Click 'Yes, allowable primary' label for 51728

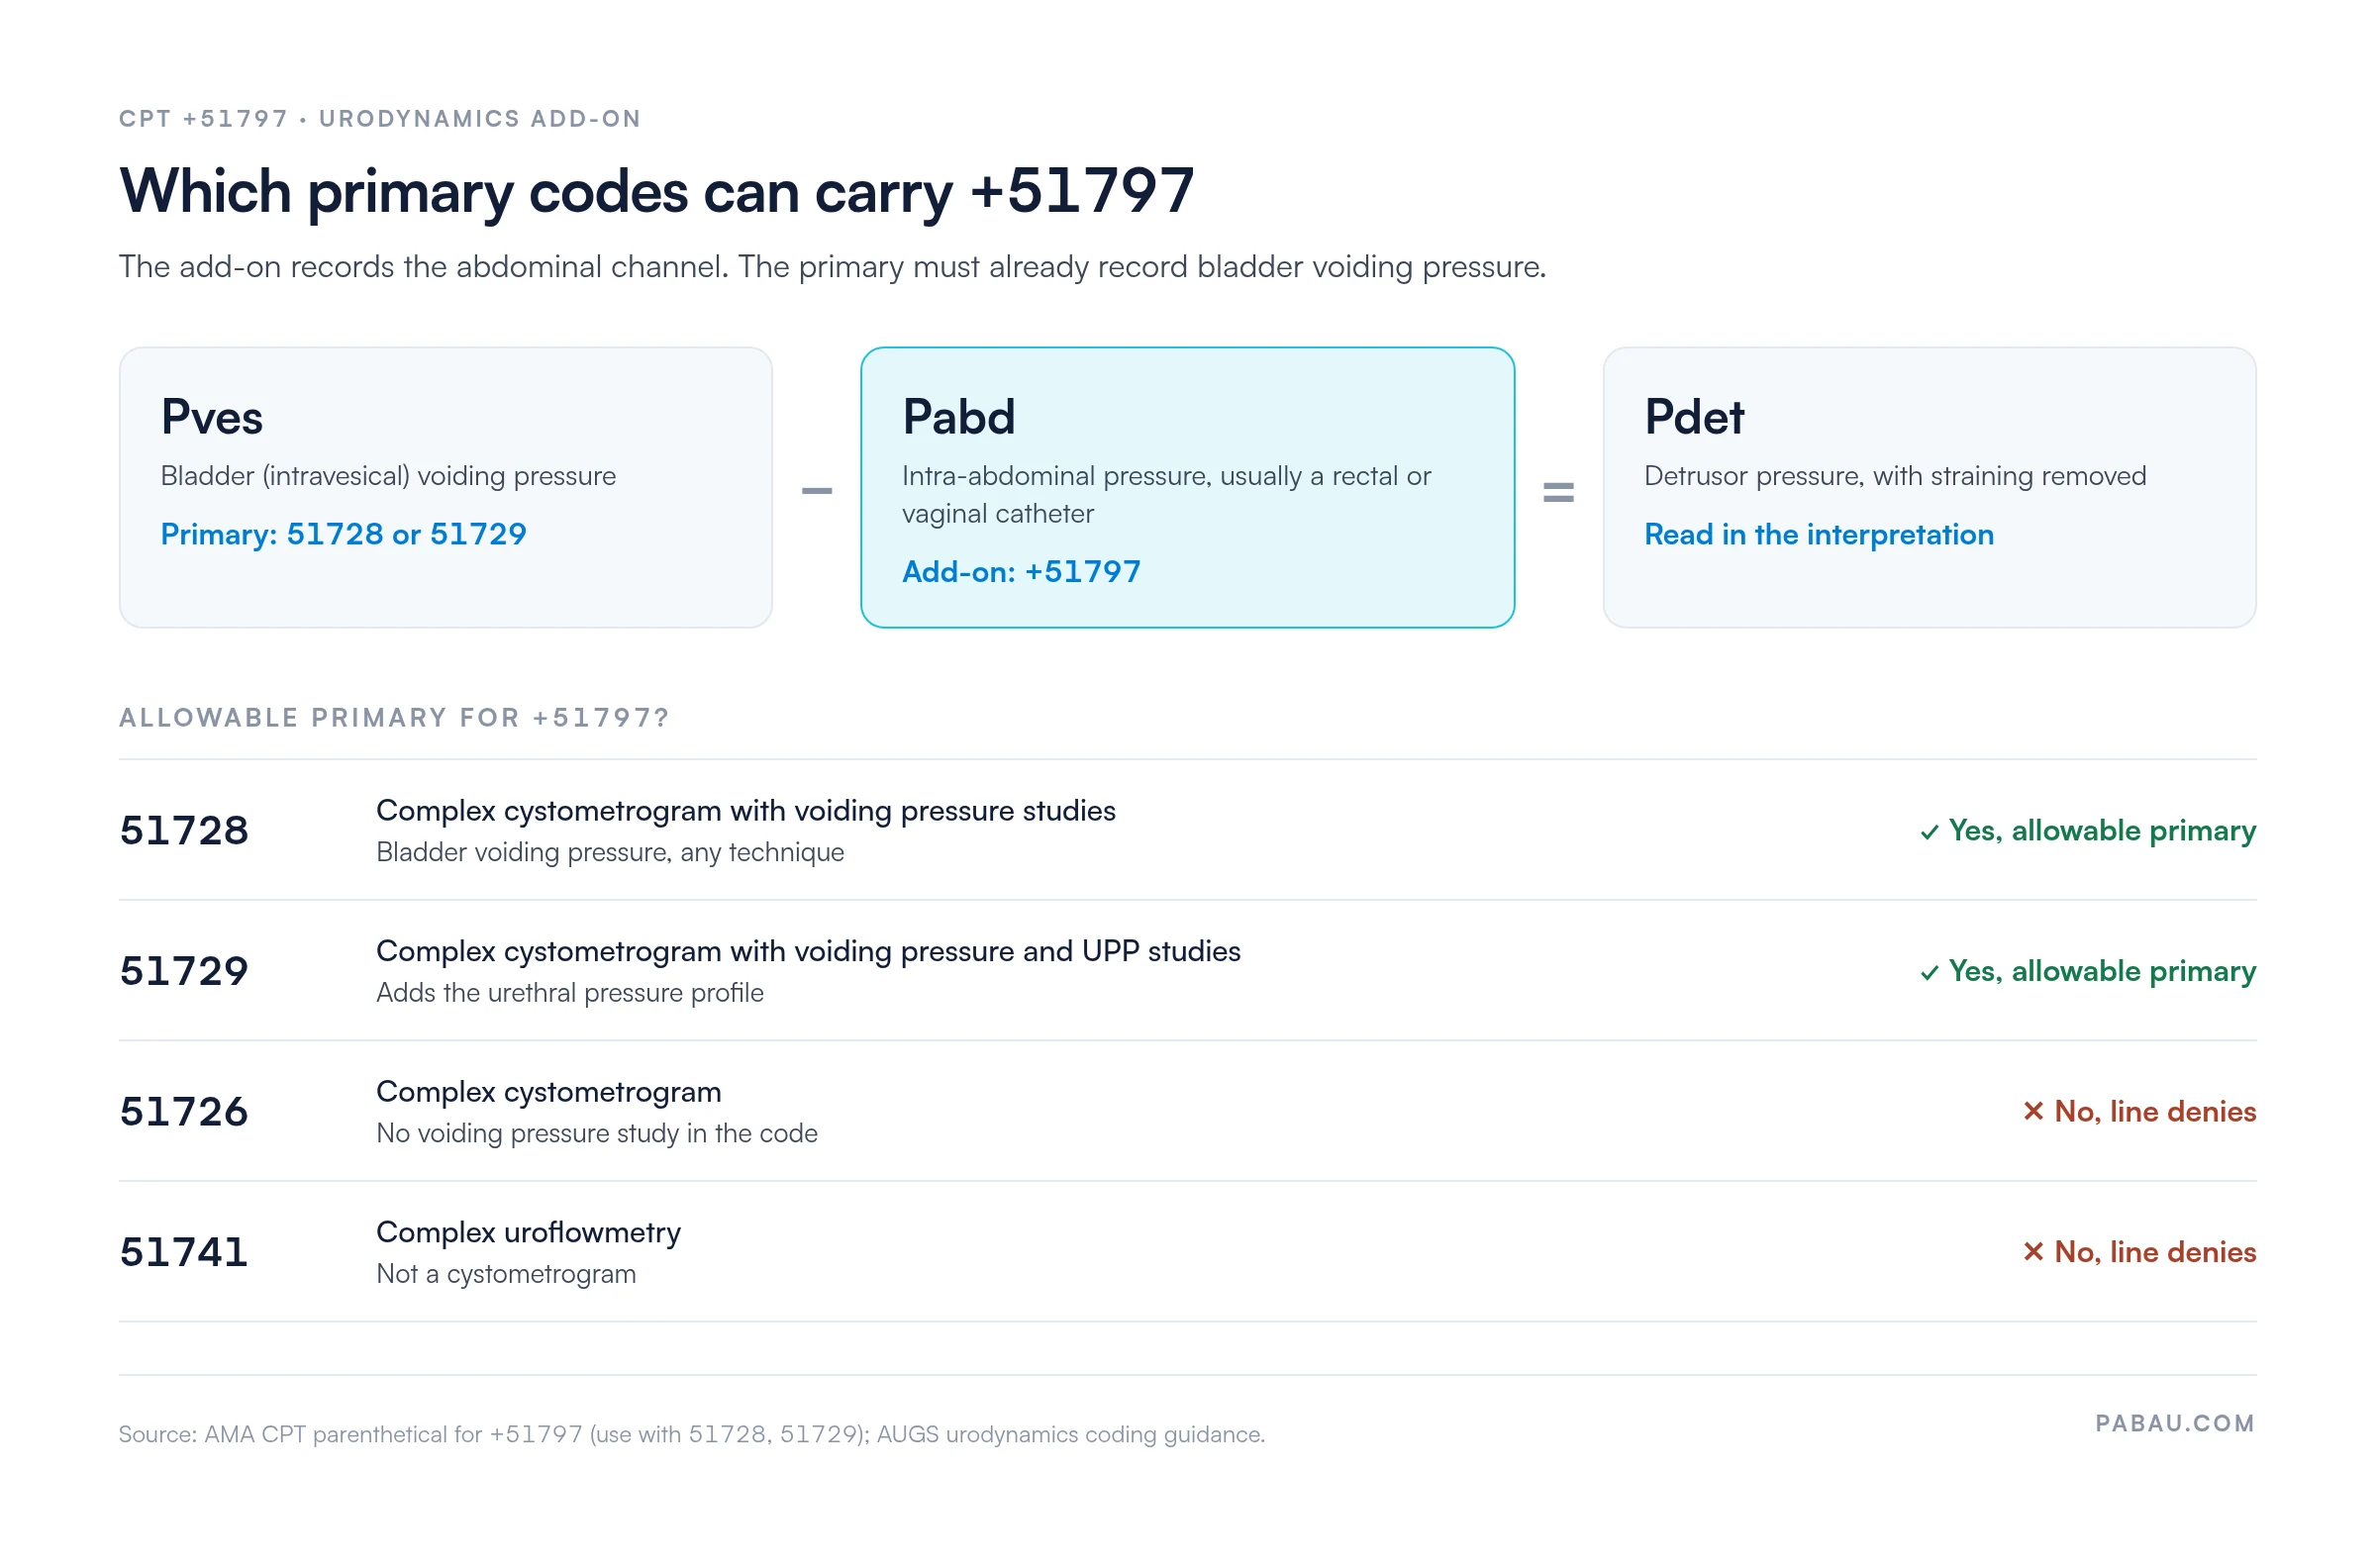(2102, 831)
